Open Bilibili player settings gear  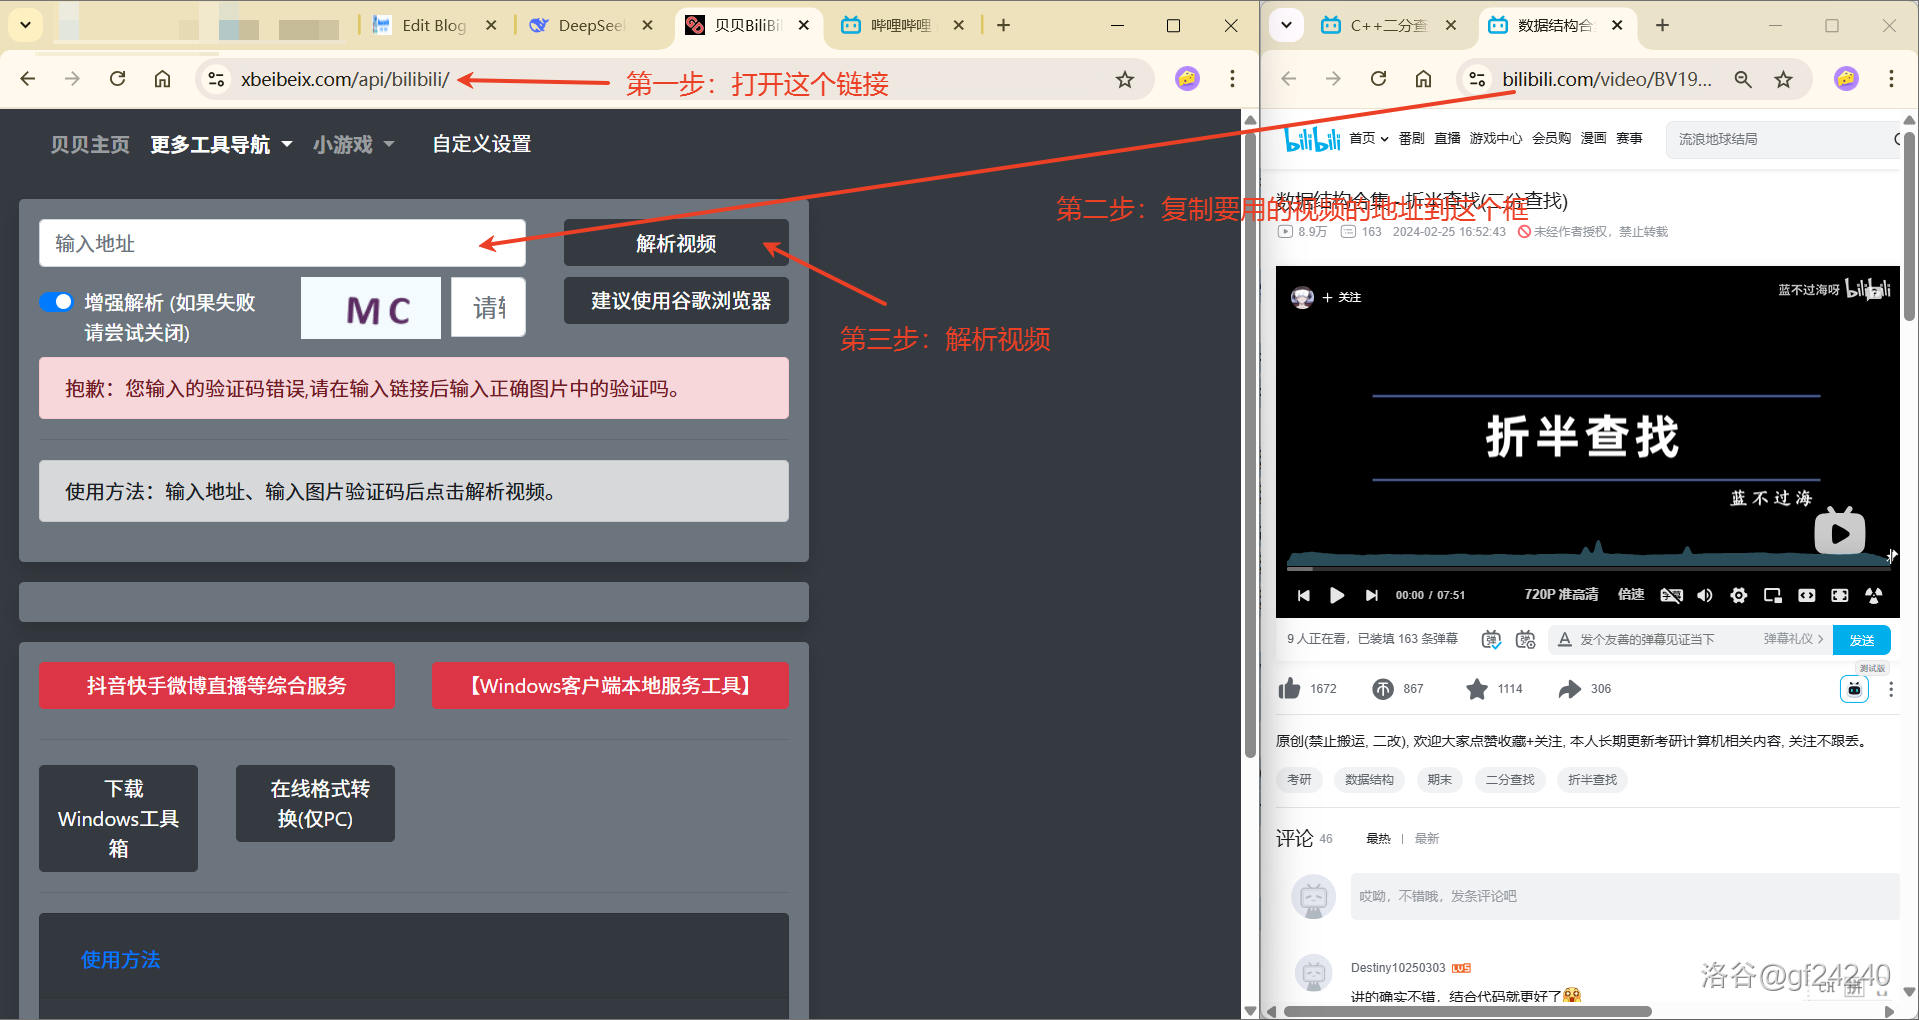pyautogui.click(x=1739, y=595)
